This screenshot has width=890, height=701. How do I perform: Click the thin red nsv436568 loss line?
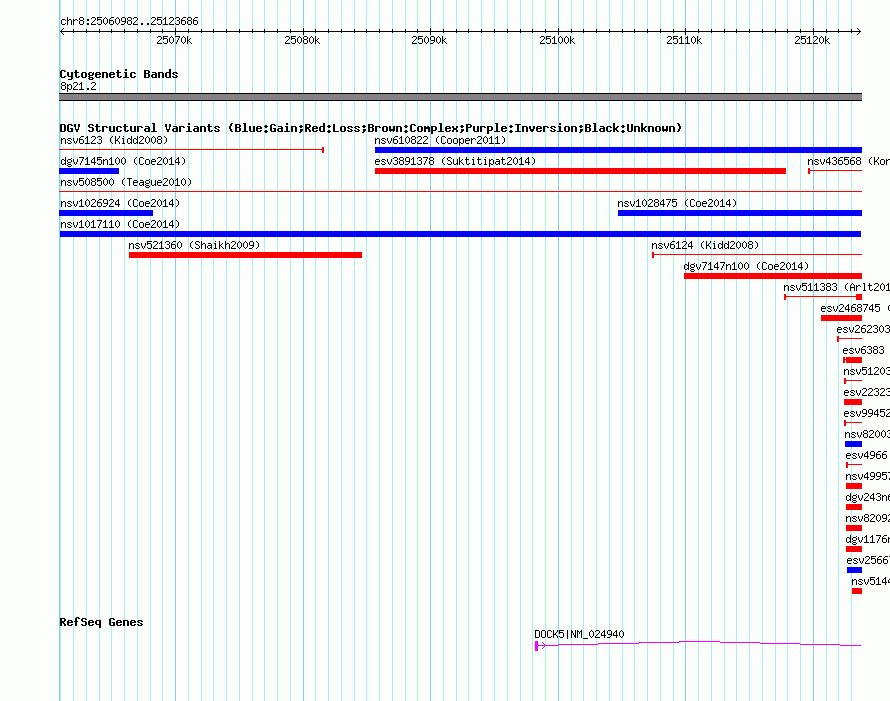pos(835,171)
